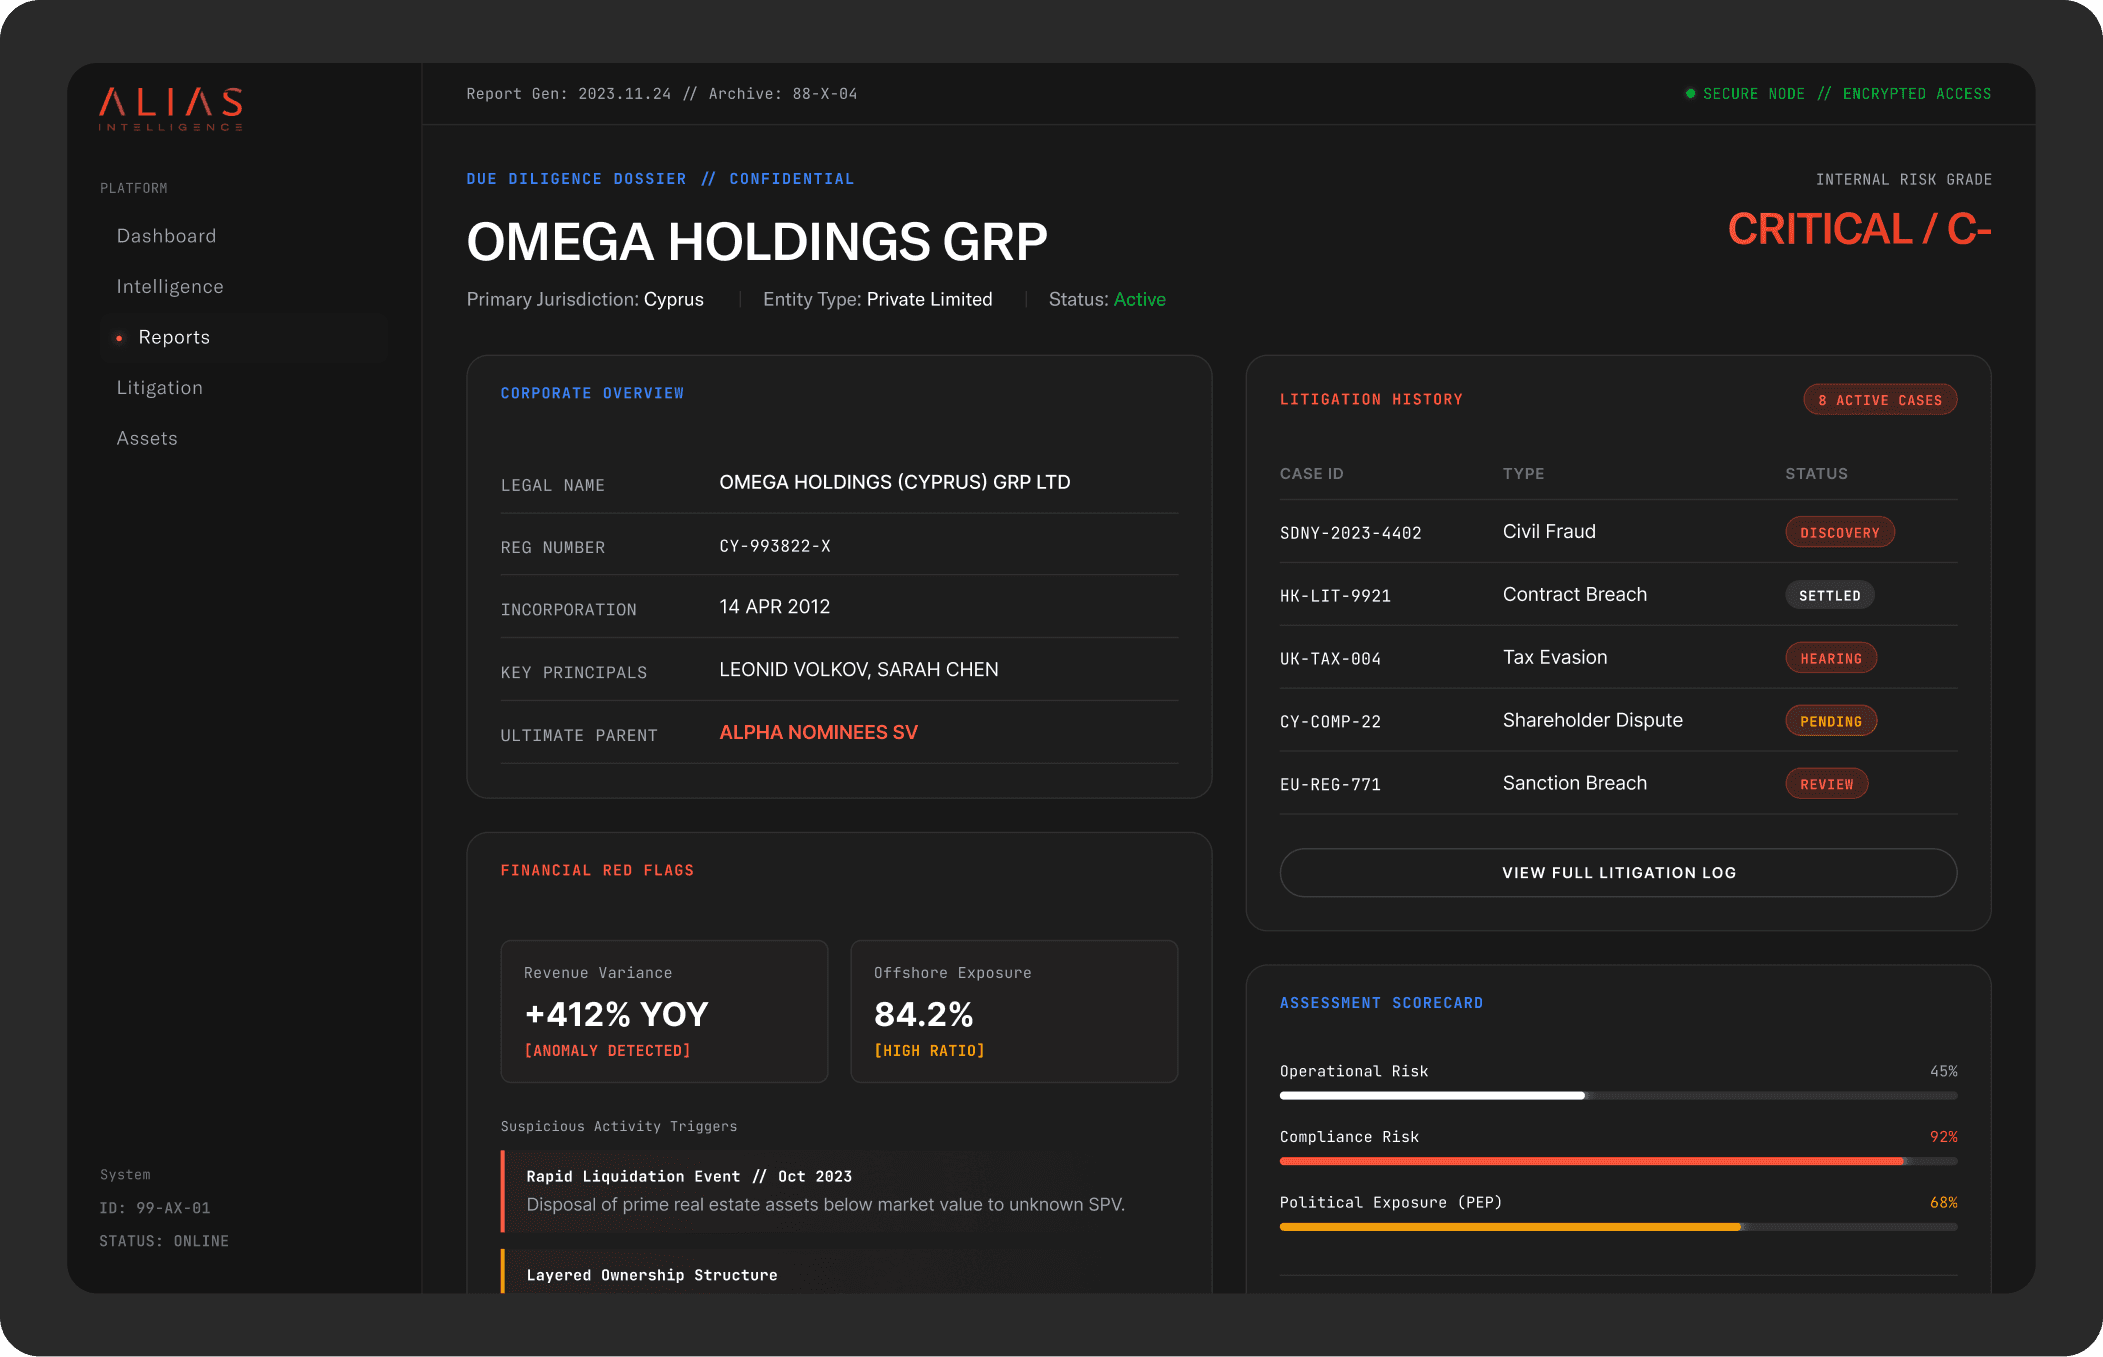Click View Full Litigation Log button

(x=1617, y=873)
